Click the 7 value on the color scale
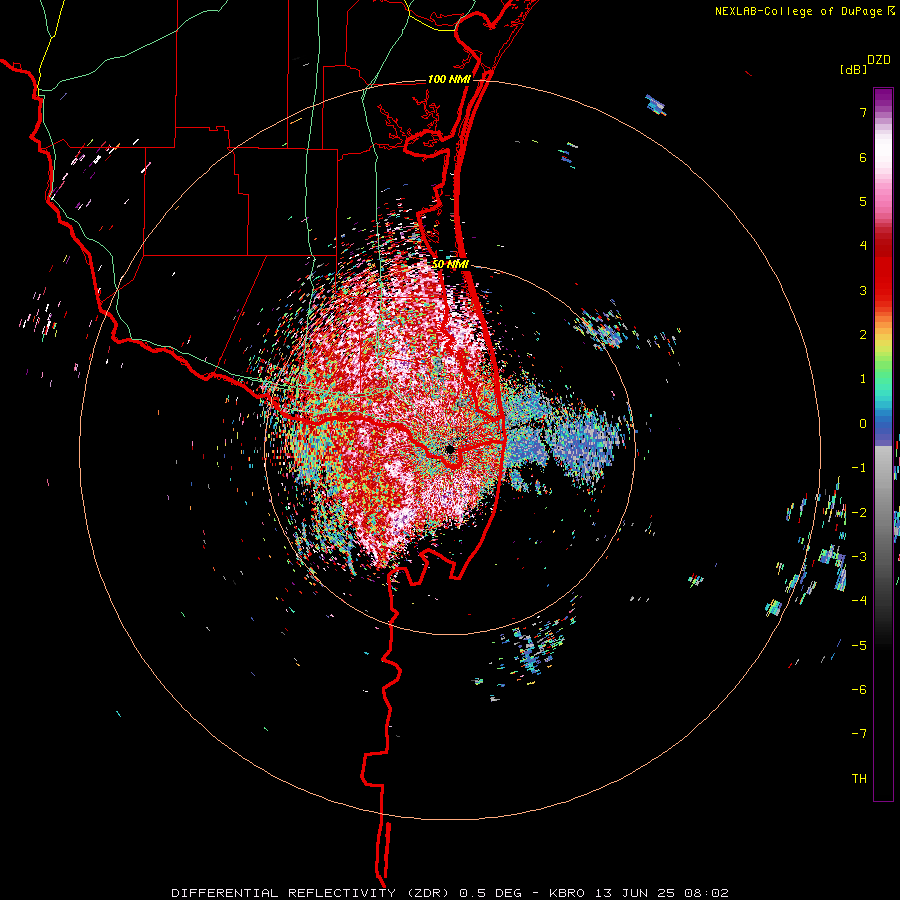Image resolution: width=900 pixels, height=900 pixels. [x=863, y=112]
